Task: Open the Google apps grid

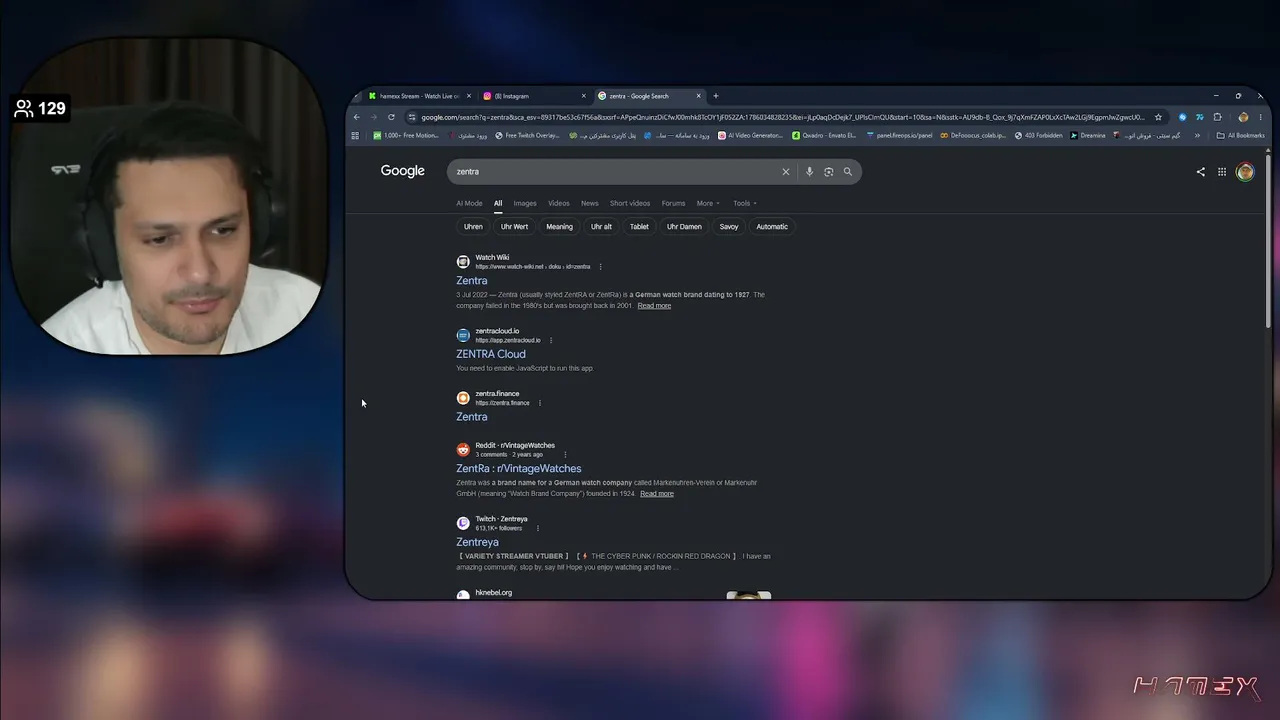Action: coord(1222,172)
